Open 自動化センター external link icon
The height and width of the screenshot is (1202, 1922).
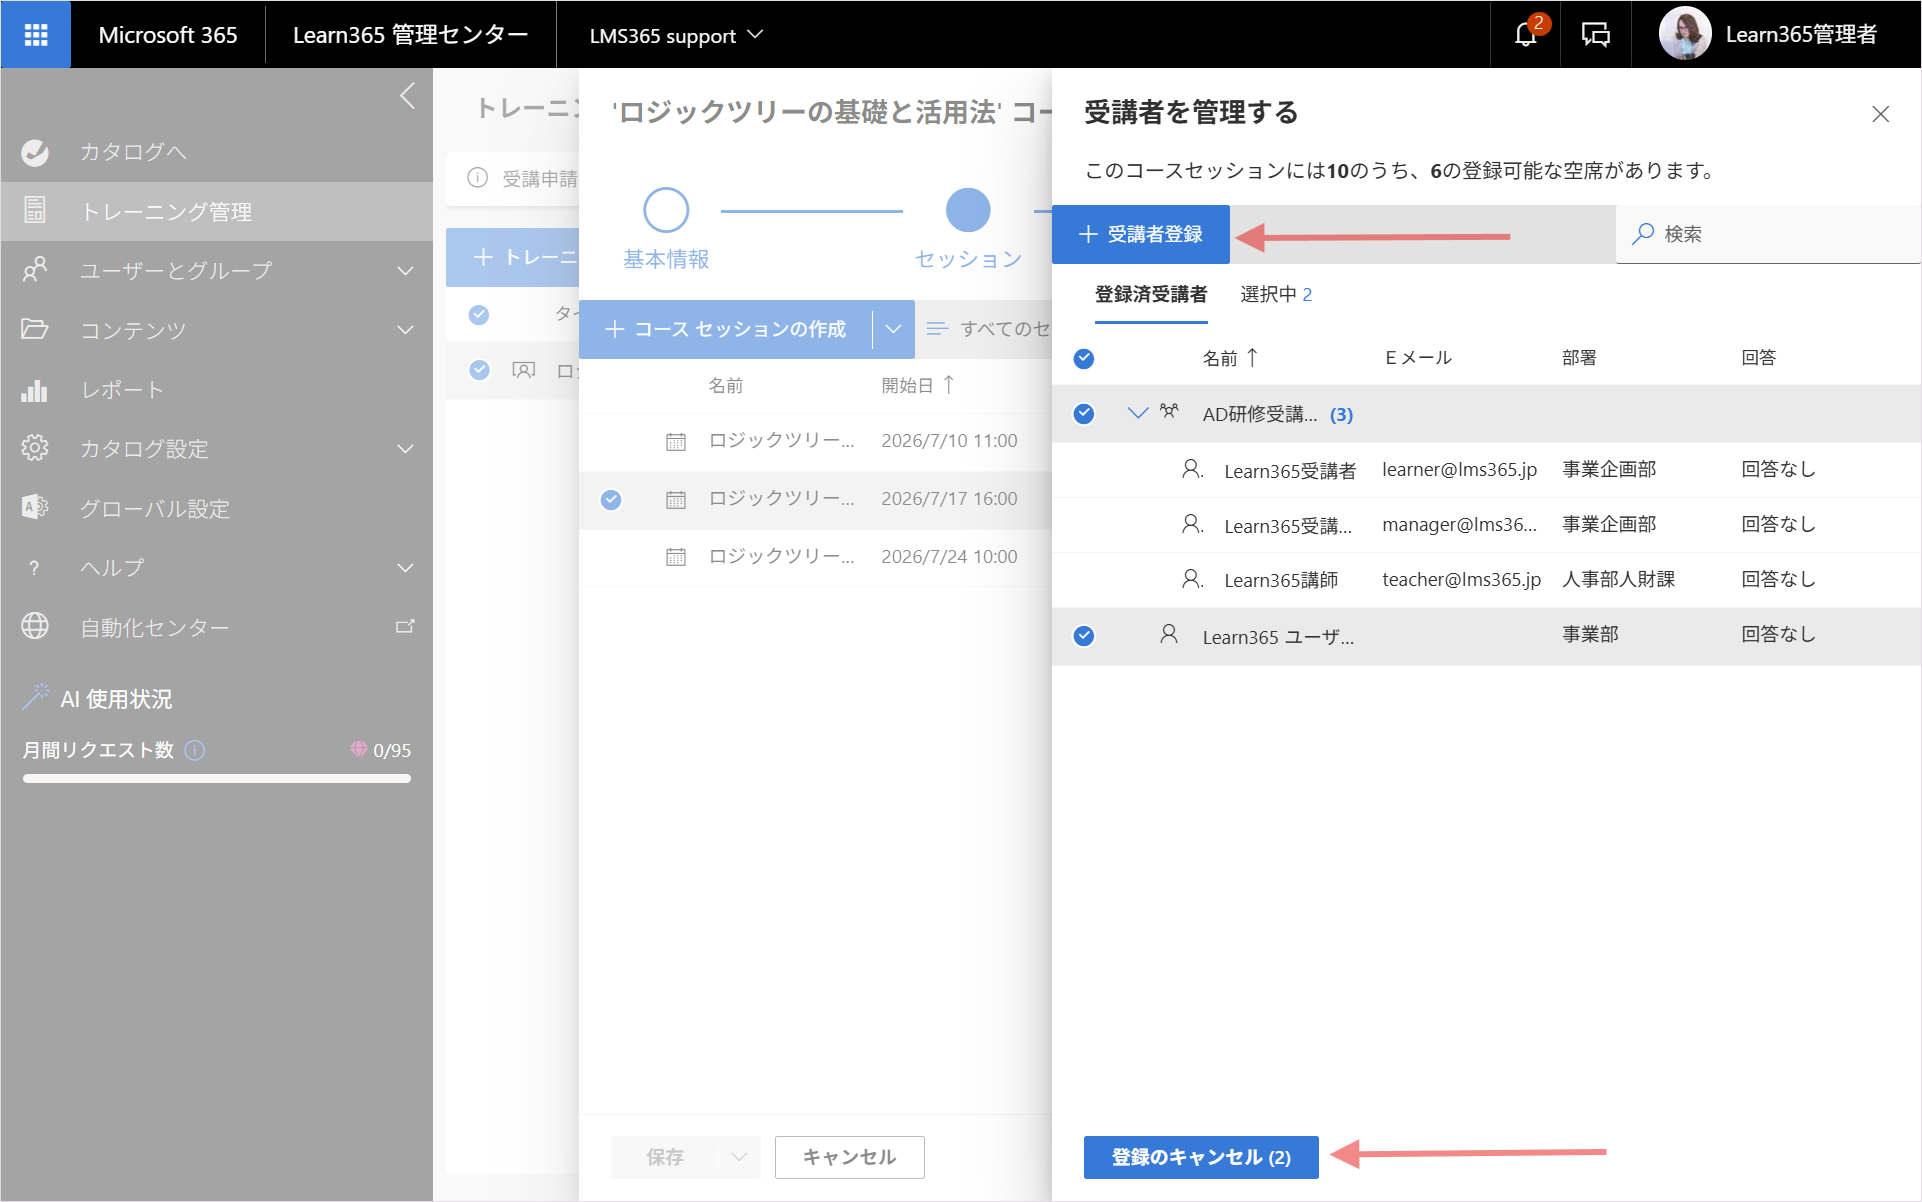click(405, 627)
